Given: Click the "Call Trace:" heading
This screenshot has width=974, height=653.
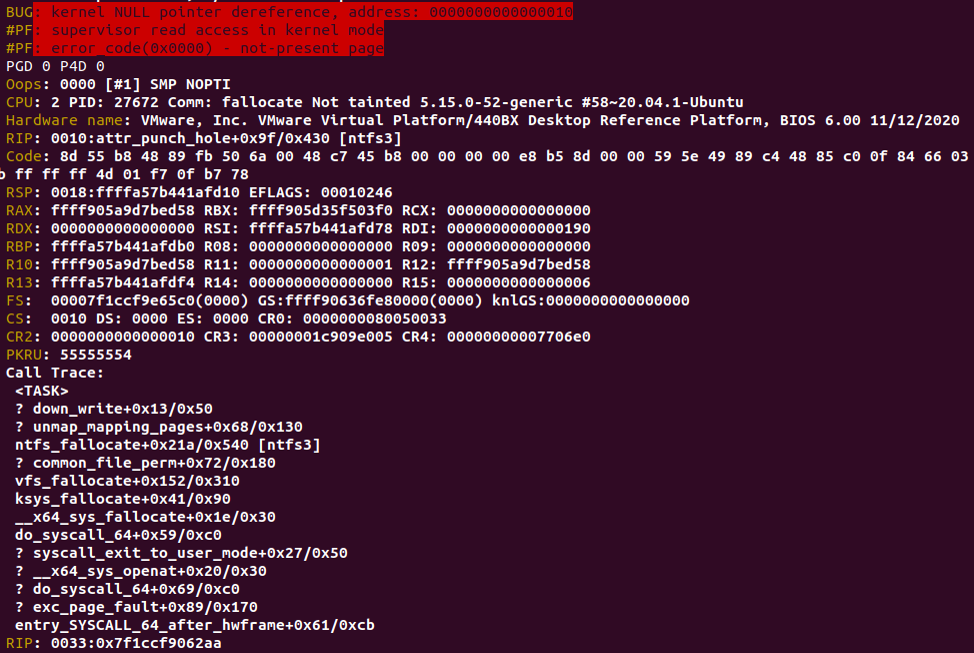Looking at the screenshot, I should pos(54,372).
